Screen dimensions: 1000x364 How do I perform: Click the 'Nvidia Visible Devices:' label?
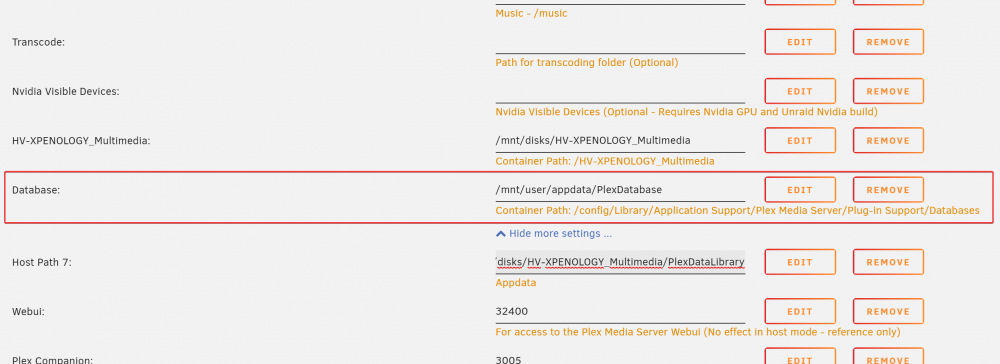(x=66, y=91)
